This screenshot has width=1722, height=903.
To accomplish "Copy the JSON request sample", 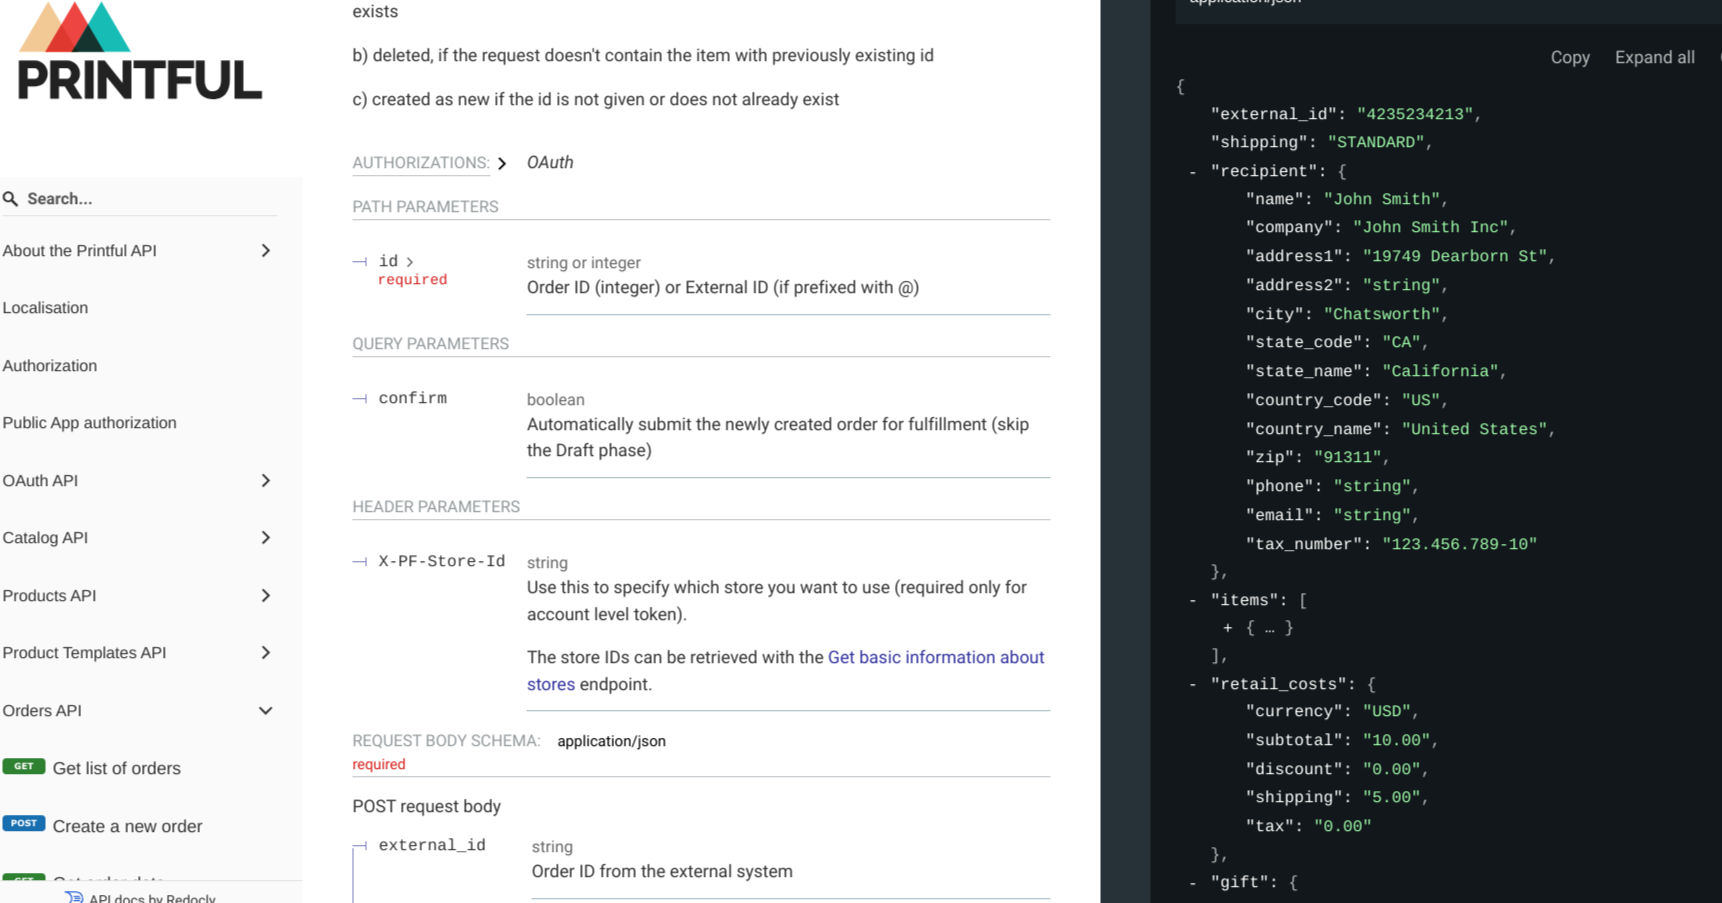I will [1570, 58].
